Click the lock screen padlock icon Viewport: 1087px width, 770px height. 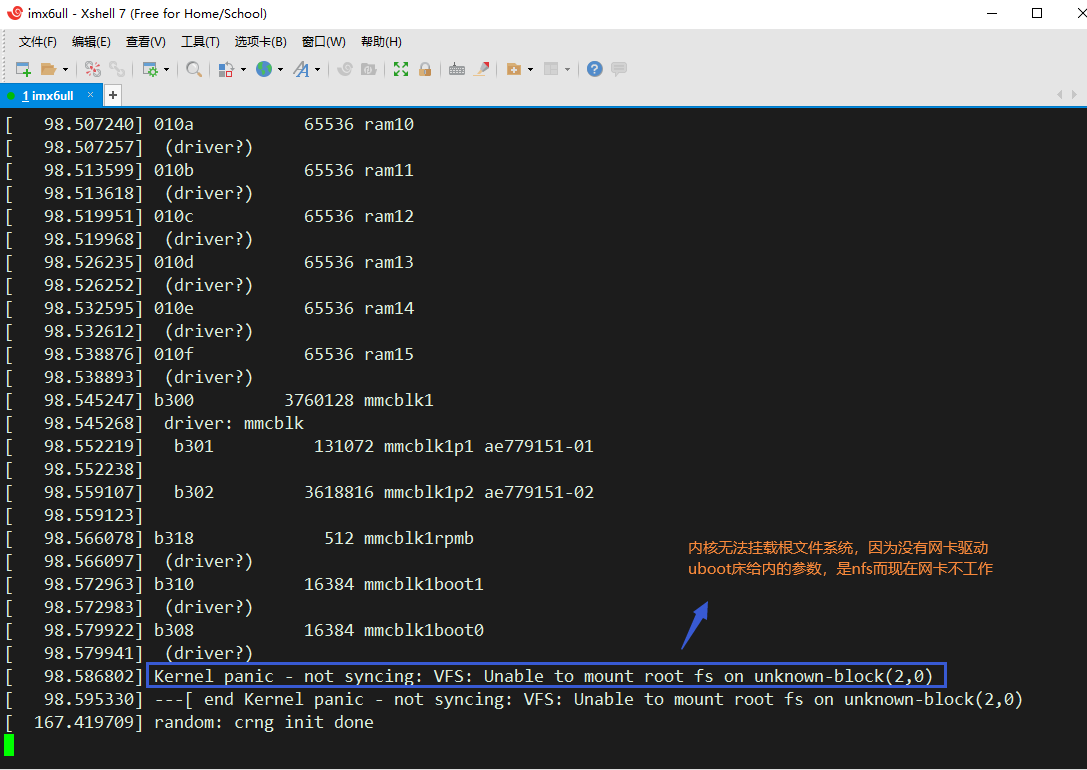(425, 69)
